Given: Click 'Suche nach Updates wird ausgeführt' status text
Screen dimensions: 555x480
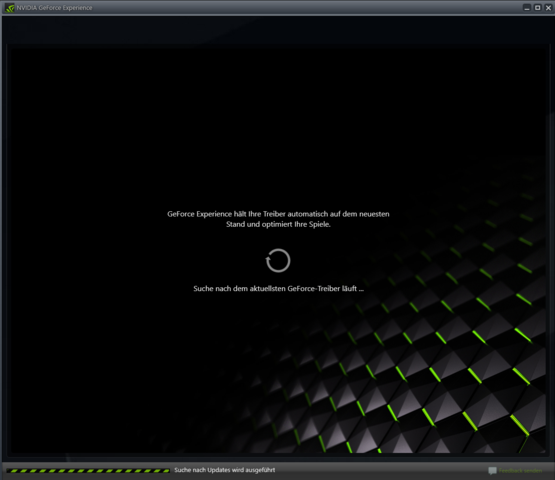Looking at the screenshot, I should [x=224, y=470].
